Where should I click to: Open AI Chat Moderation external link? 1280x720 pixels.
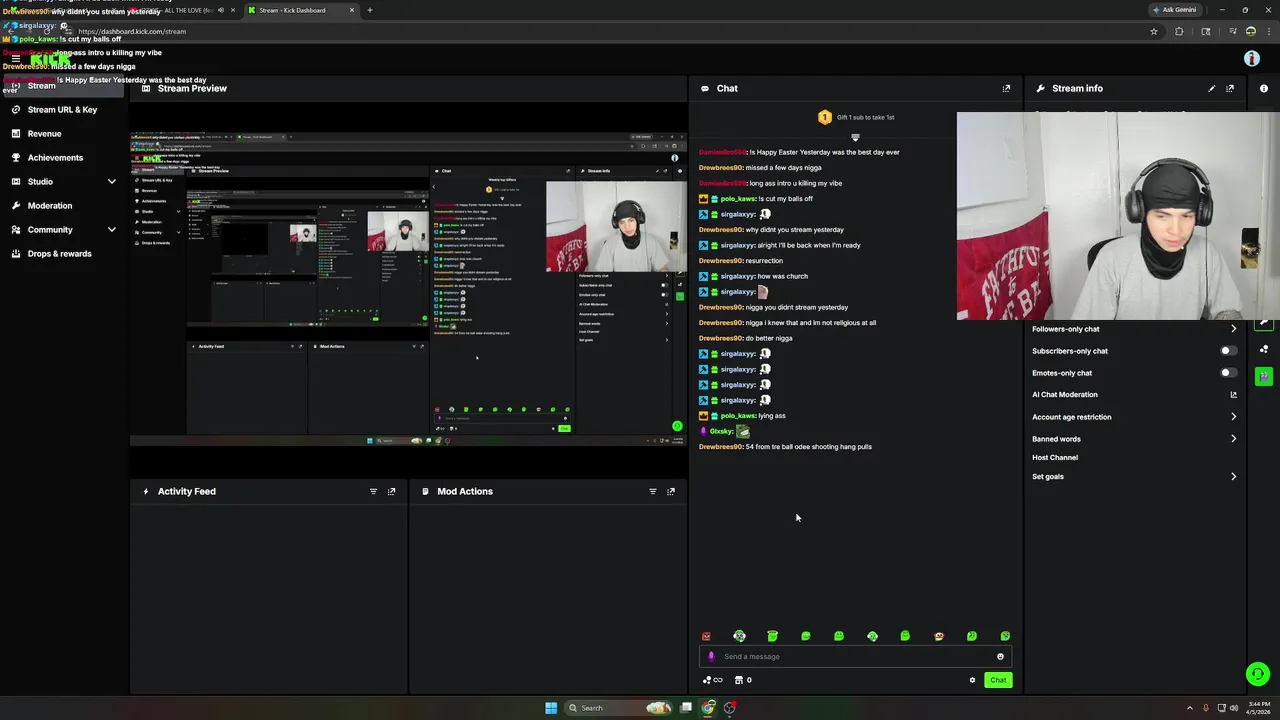point(1233,395)
